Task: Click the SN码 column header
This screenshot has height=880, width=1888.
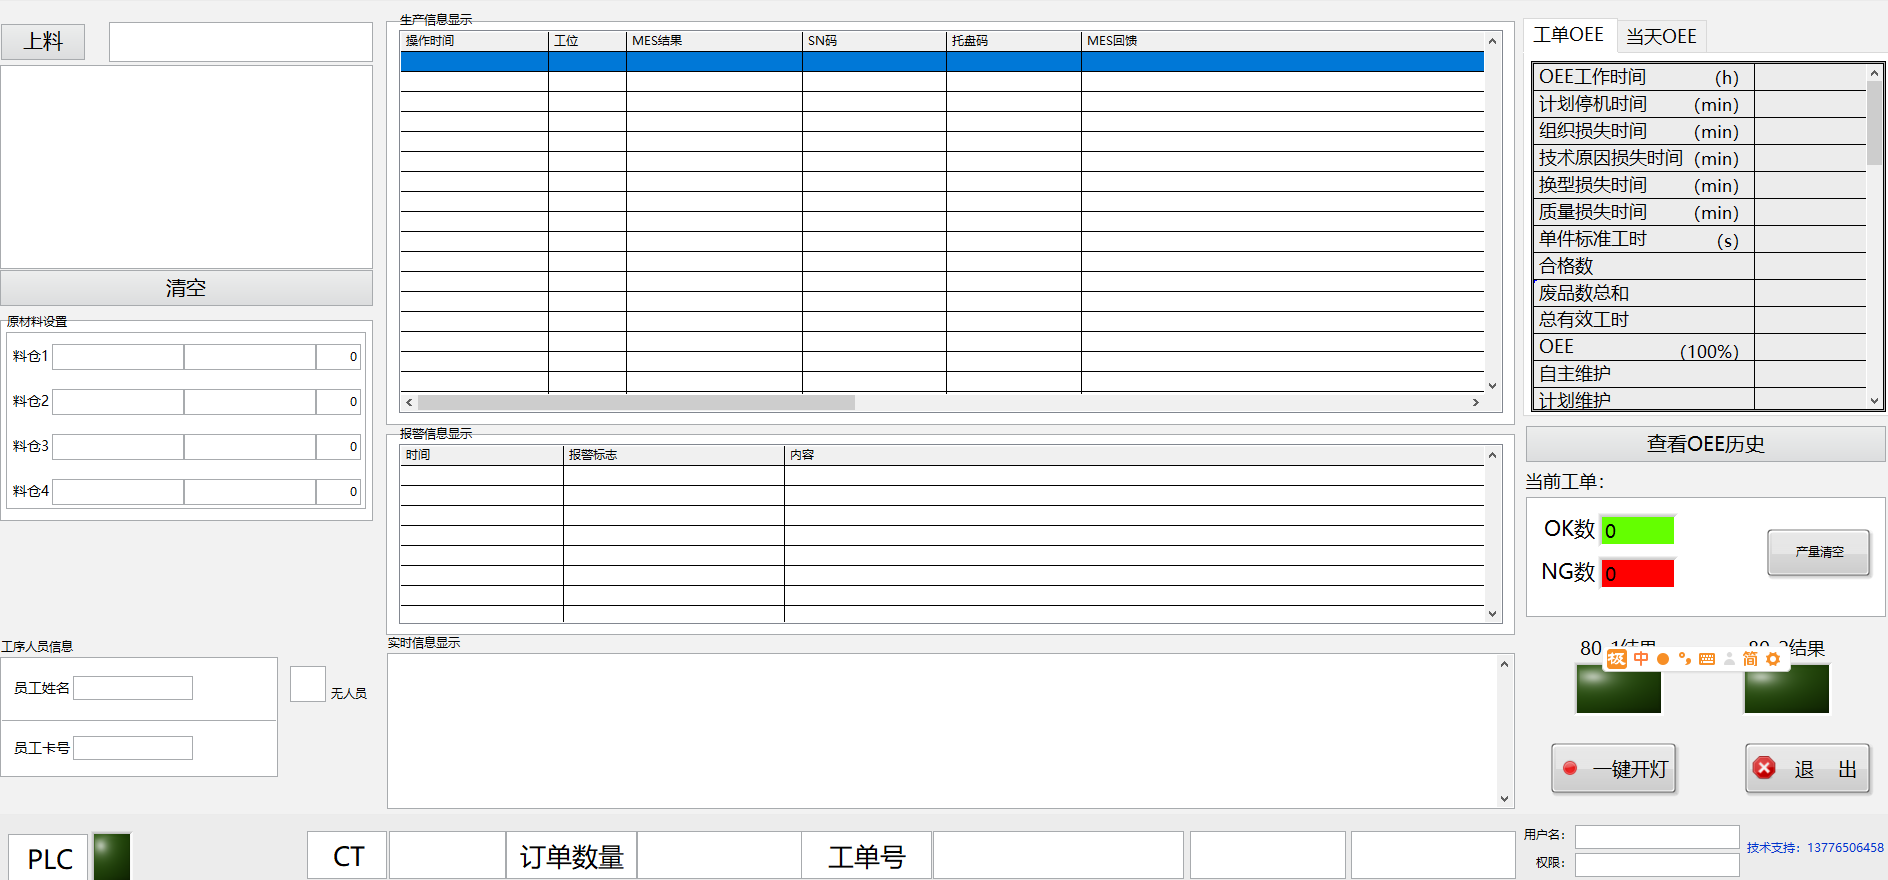Action: (874, 41)
